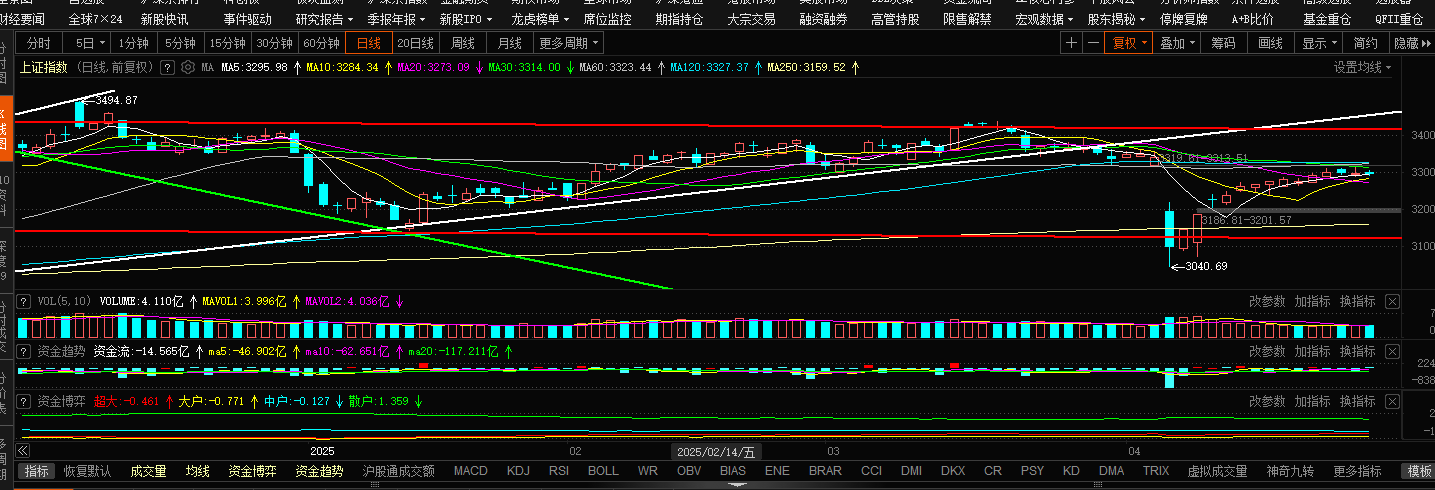The image size is (1435, 490).
Task: Click 恢复默认 at bottom bar
Action: (x=87, y=471)
